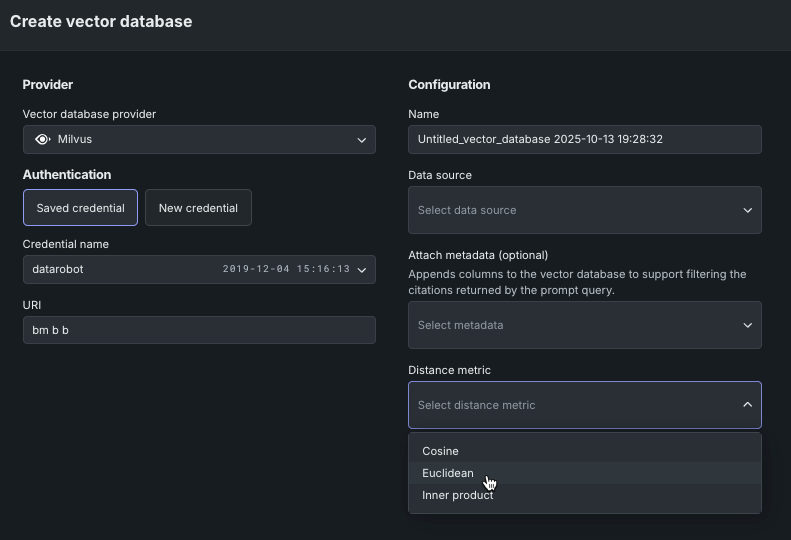791x540 pixels.
Task: Click the Milvus eye logo icon
Action: 43,140
